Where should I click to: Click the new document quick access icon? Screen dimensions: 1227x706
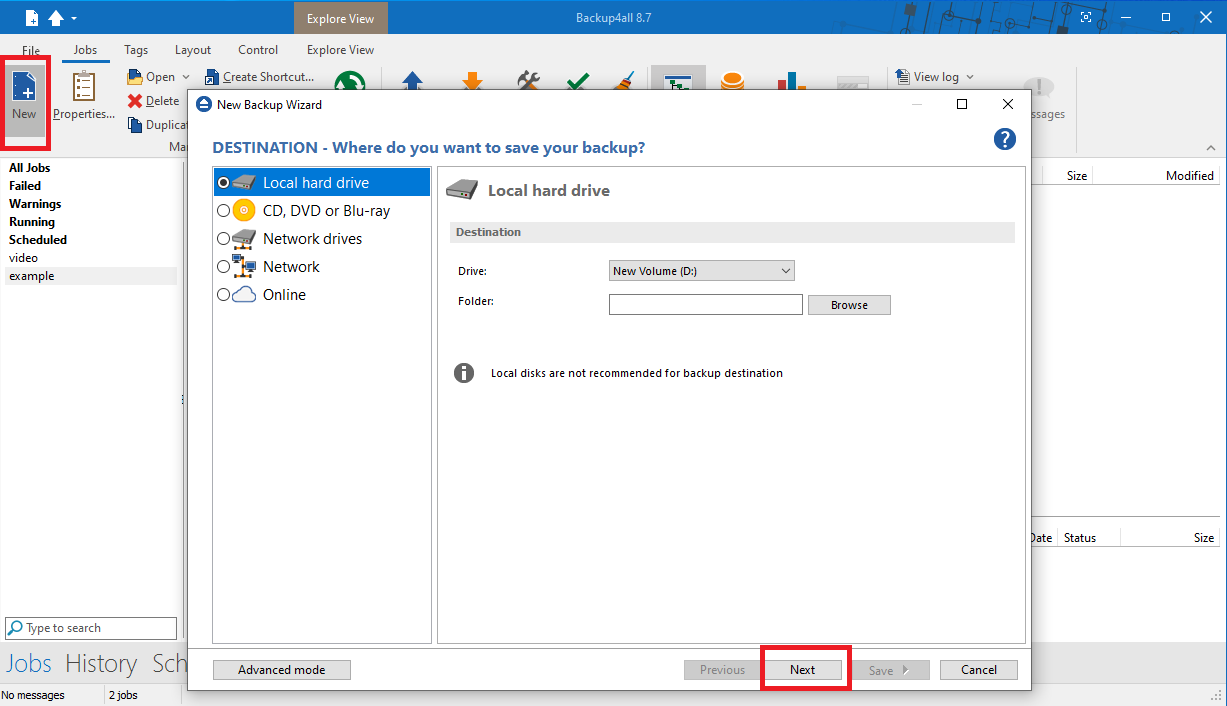[x=32, y=18]
